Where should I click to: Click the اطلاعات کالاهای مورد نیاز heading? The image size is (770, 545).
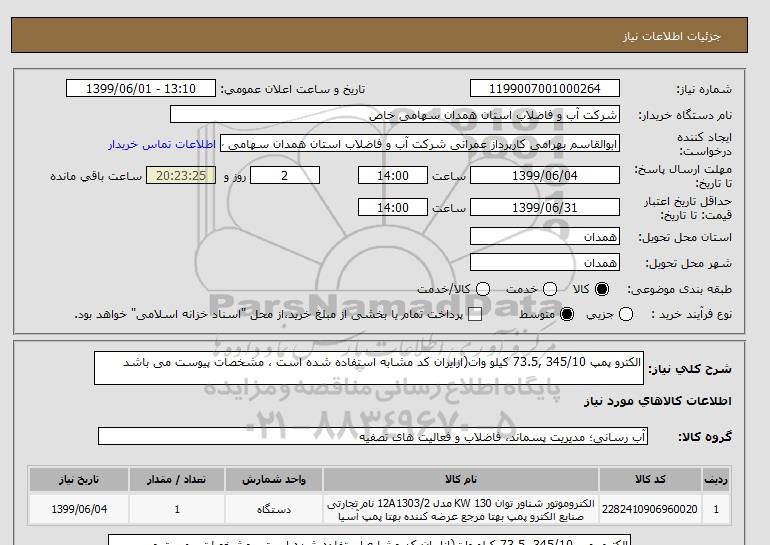click(658, 401)
